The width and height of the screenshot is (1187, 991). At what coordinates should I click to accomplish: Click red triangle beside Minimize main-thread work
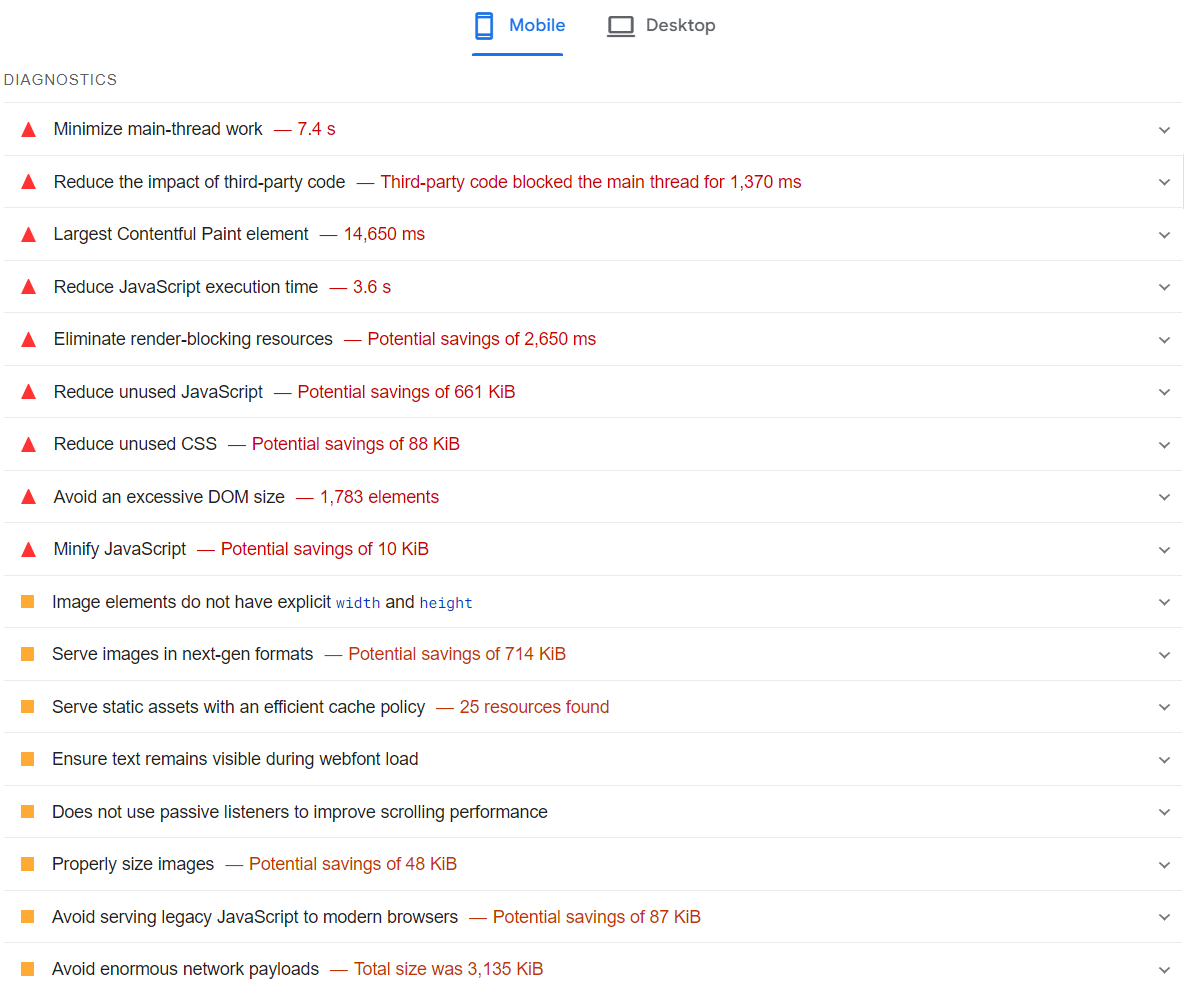[x=29, y=129]
